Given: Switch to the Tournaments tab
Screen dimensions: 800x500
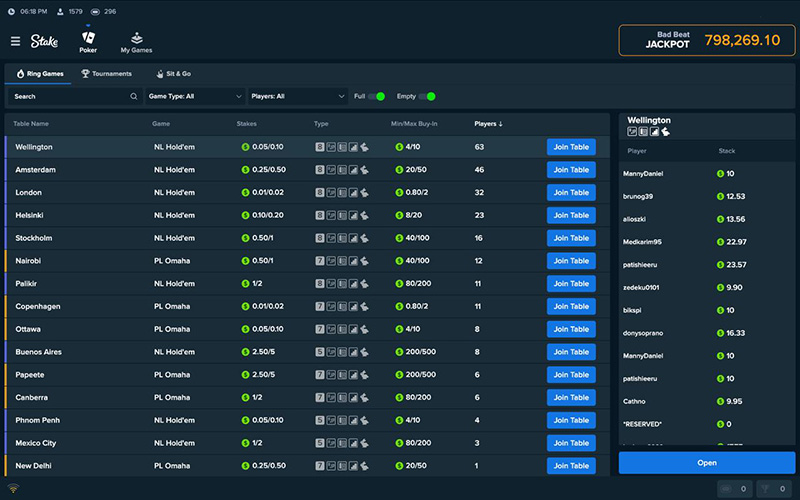Looking at the screenshot, I should click(106, 74).
